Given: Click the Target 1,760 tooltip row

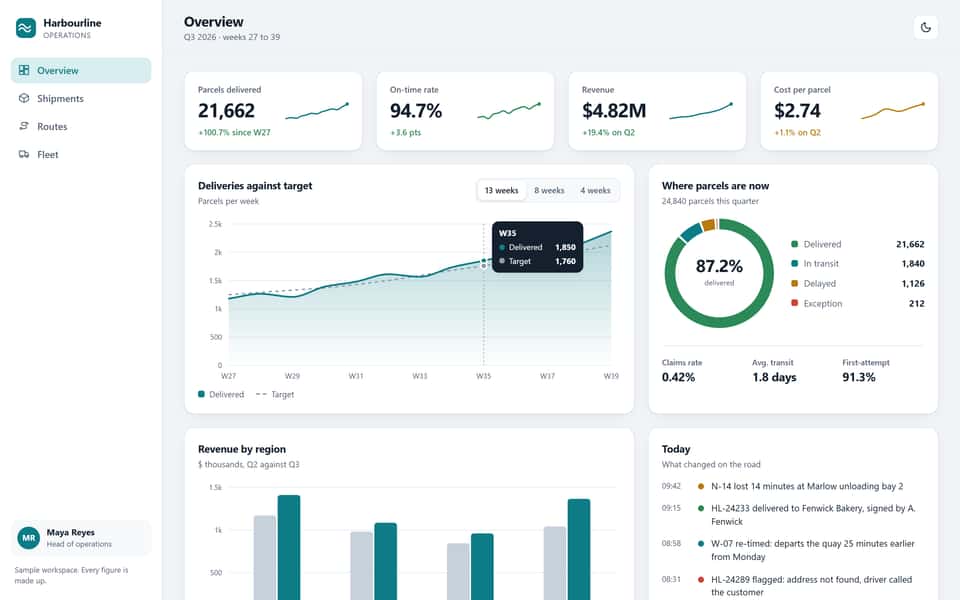Looking at the screenshot, I should pyautogui.click(x=537, y=261).
